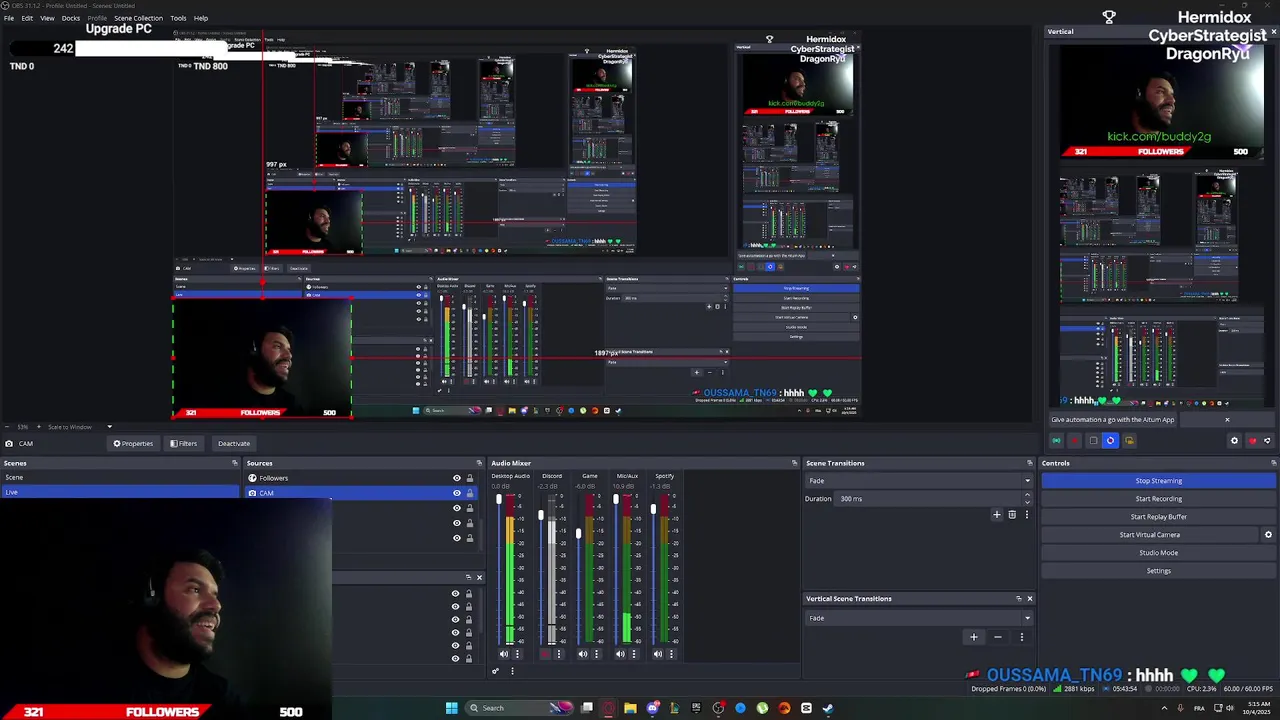
Task: Open Game channel three-dot options menu
Action: point(596,654)
